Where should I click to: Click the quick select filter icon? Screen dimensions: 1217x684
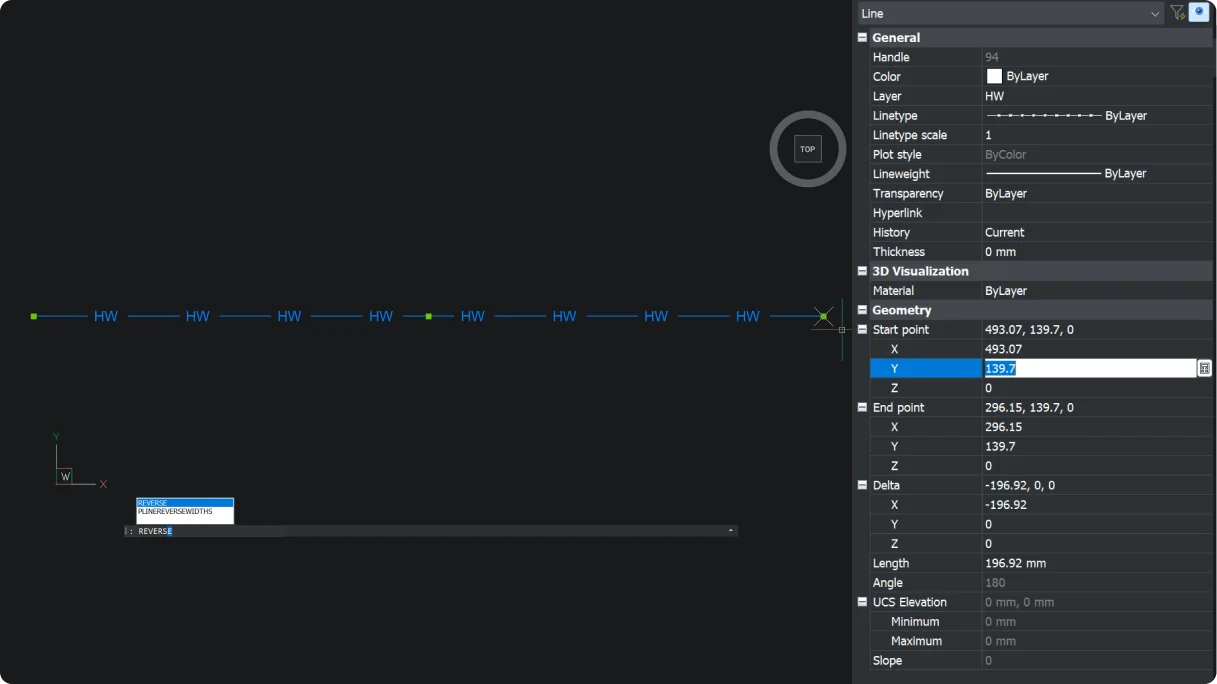pos(1177,13)
